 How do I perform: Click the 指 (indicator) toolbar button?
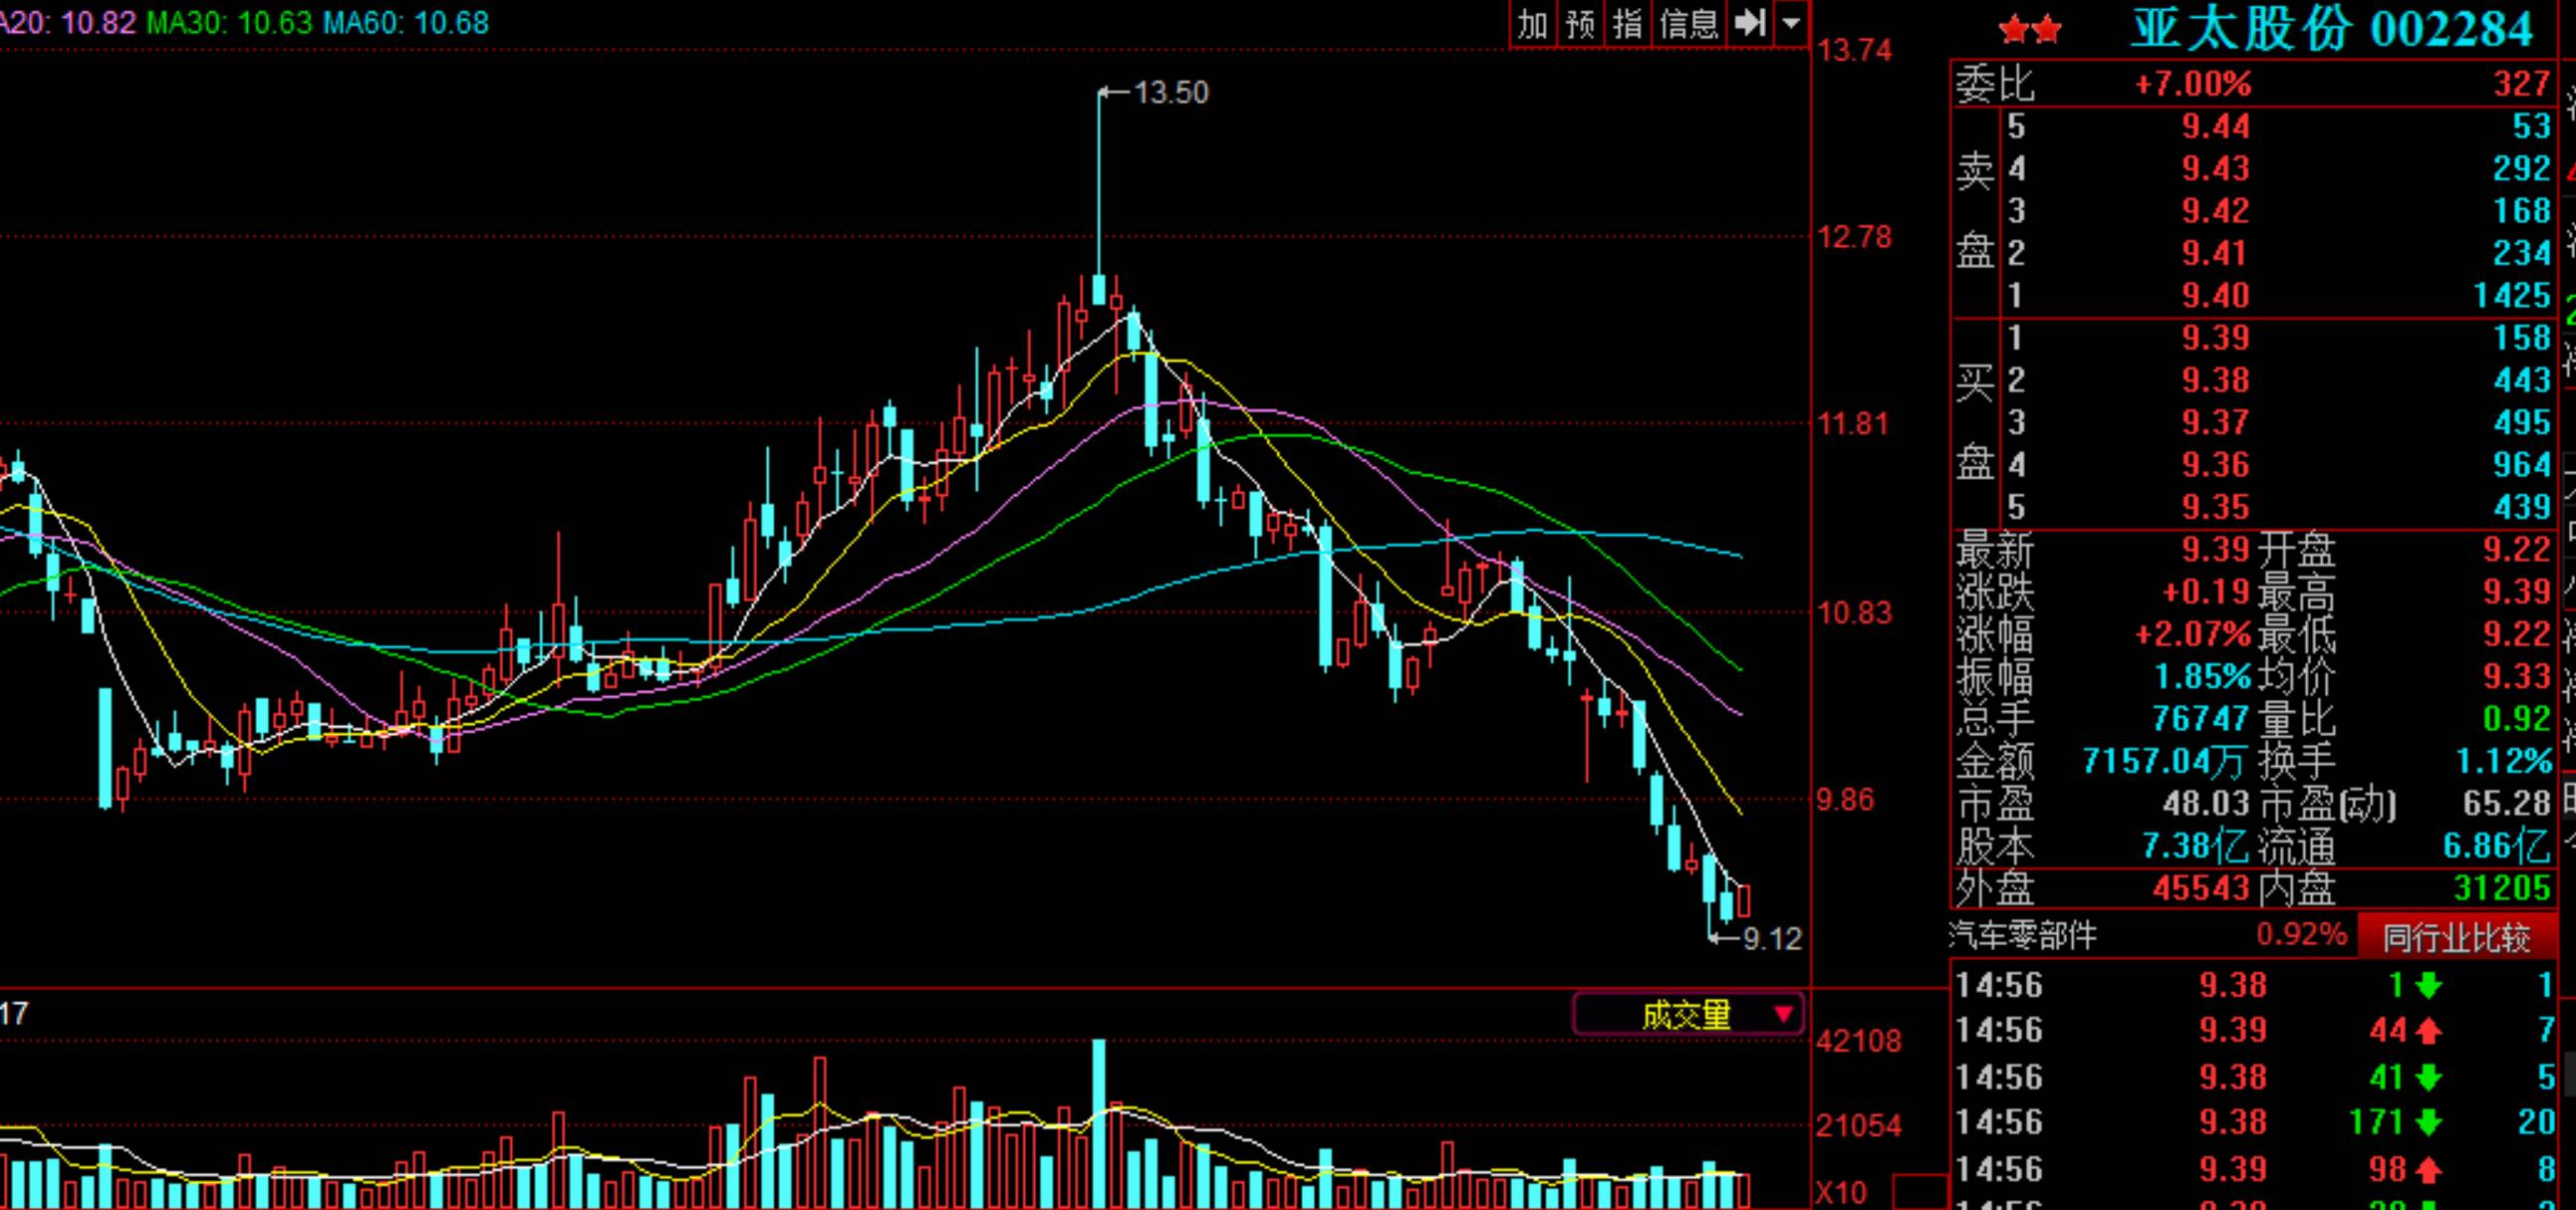(x=1628, y=23)
